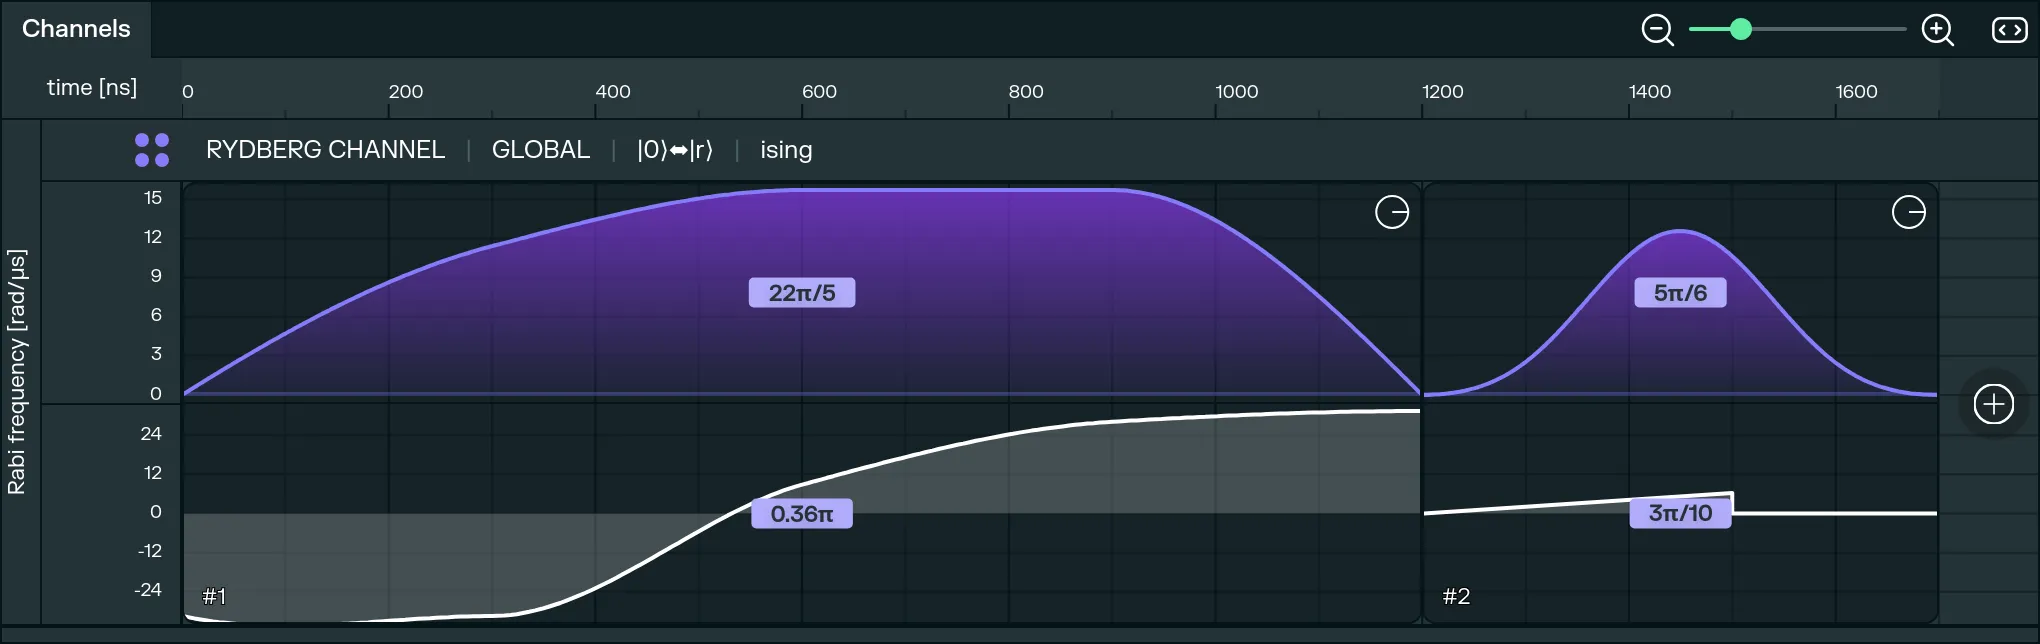
Task: Open the Channels tab
Action: coord(76,29)
